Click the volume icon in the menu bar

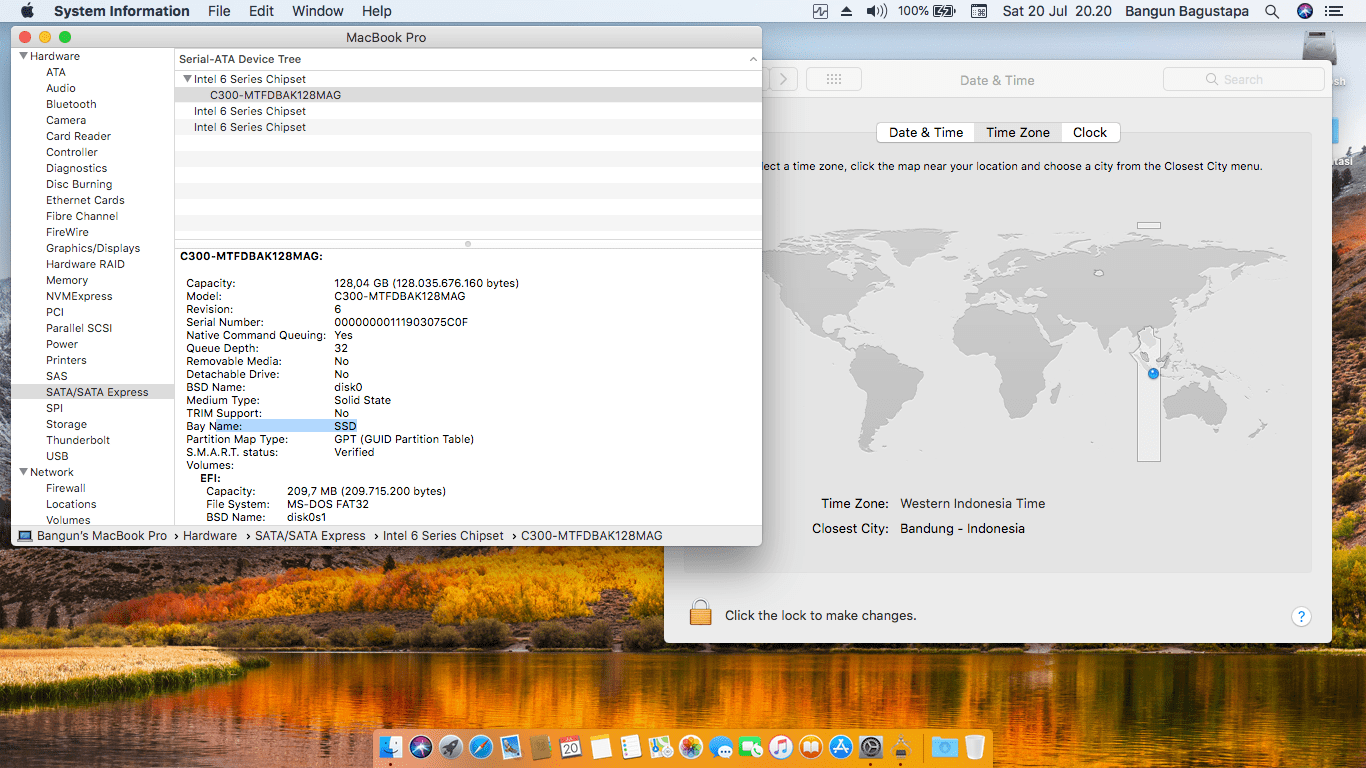[x=876, y=11]
